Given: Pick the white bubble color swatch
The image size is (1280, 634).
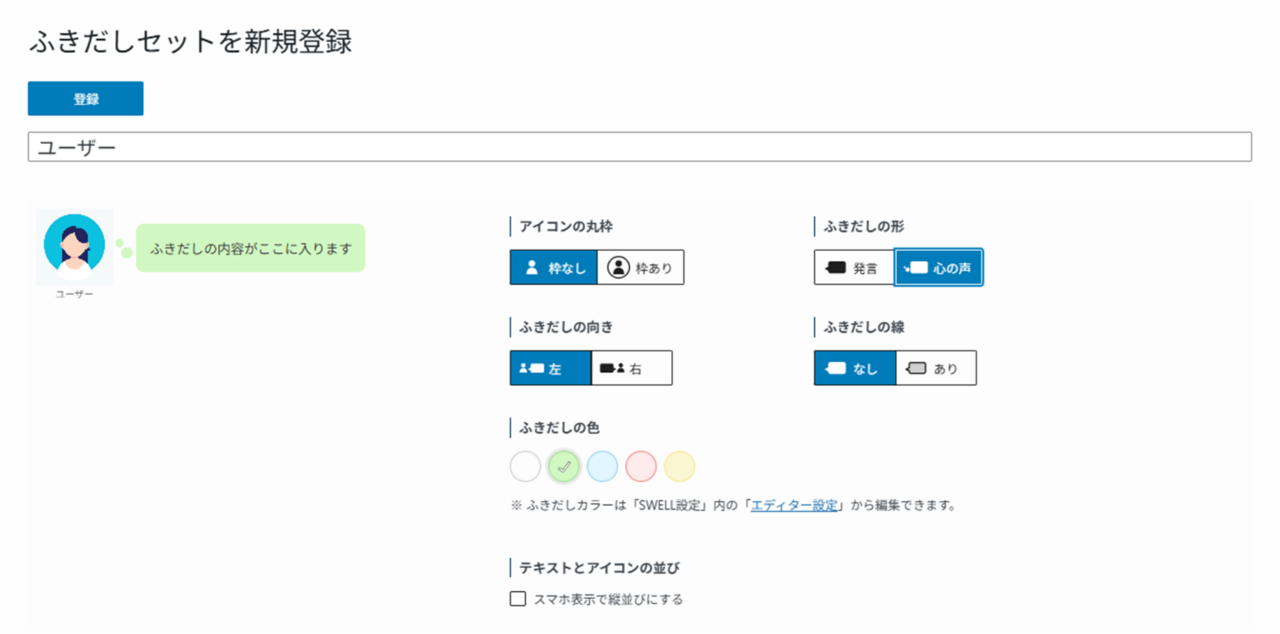Looking at the screenshot, I should (525, 466).
